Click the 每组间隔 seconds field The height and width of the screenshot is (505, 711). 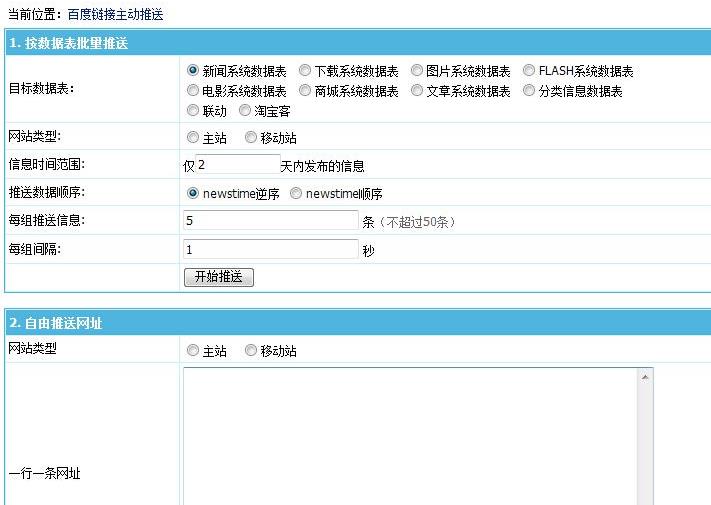coord(271,249)
